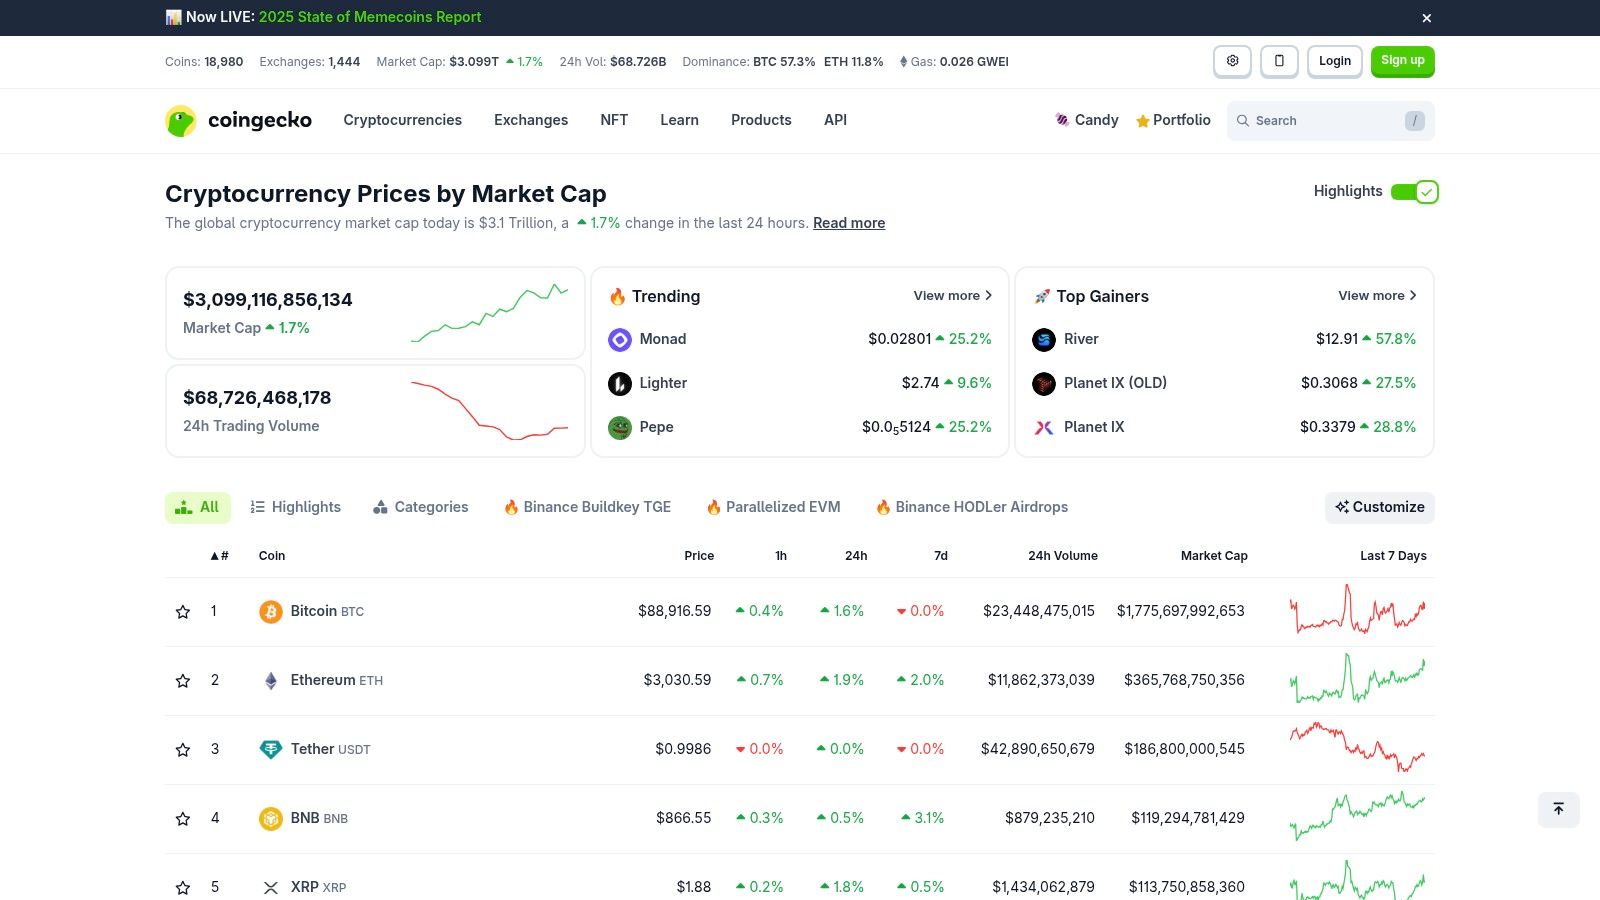Viewport: 1600px width, 900px height.
Task: Click the CoinGecko logo
Action: click(x=238, y=120)
